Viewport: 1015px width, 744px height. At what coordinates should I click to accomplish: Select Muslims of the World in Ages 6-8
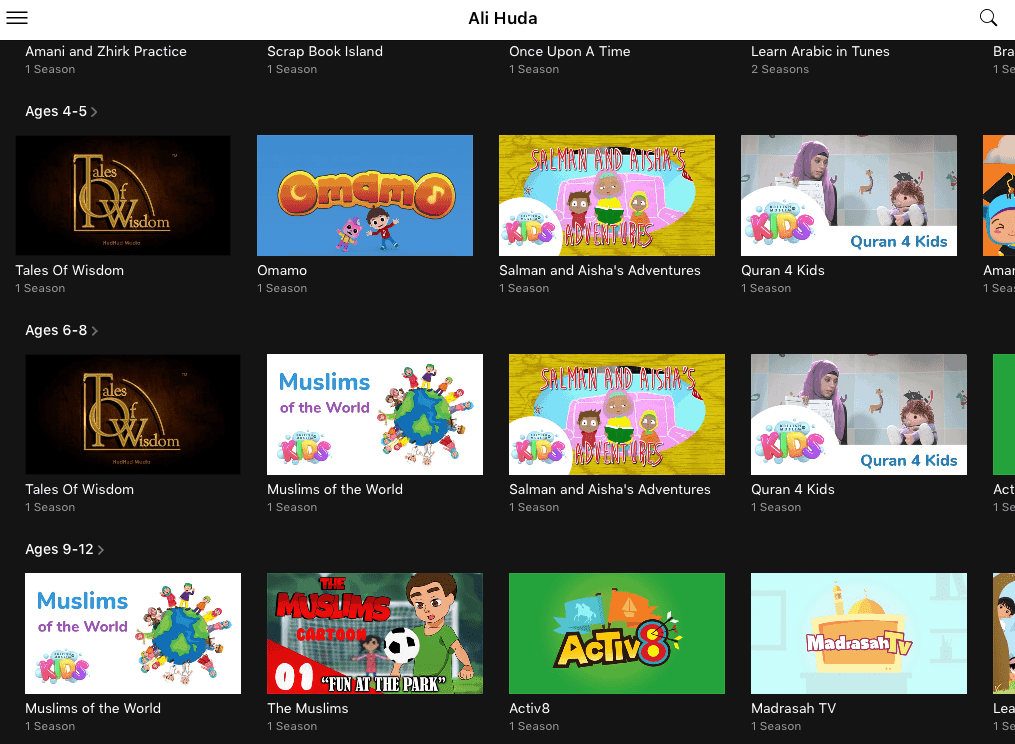coord(374,414)
